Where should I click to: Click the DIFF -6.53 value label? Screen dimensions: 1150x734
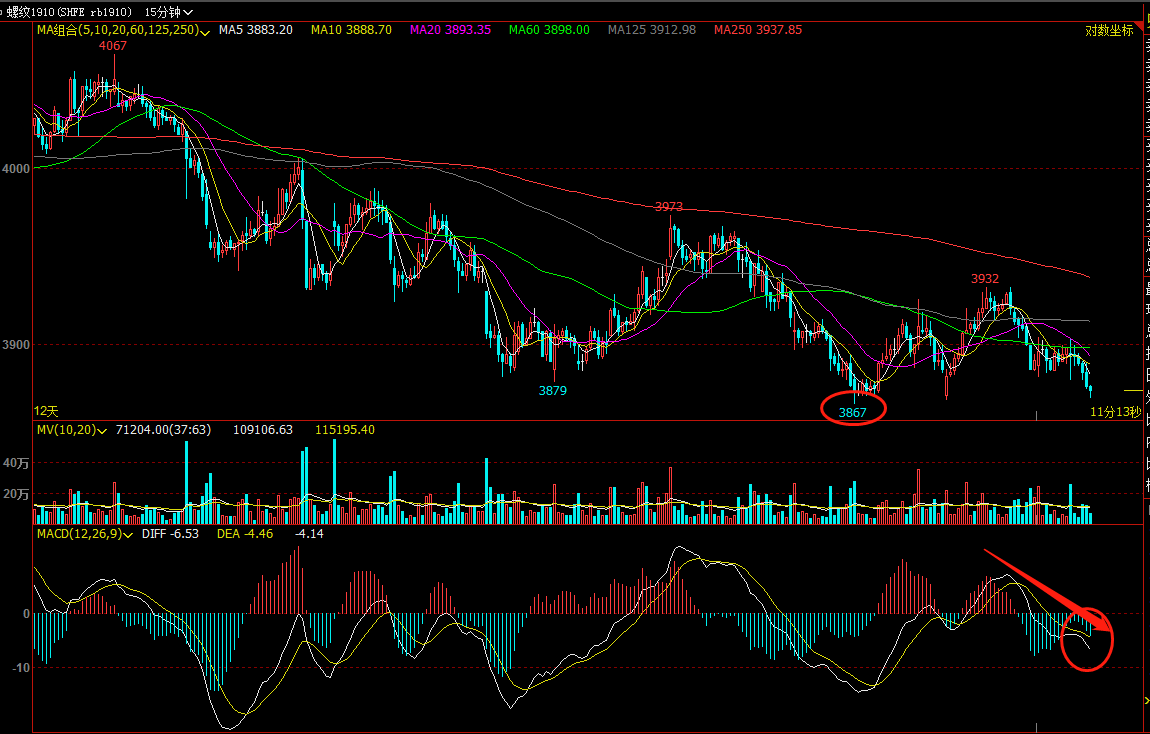[170, 534]
